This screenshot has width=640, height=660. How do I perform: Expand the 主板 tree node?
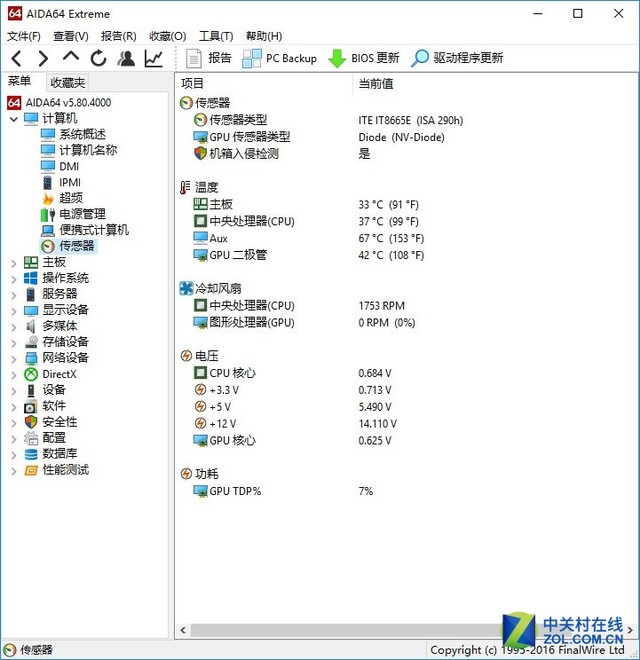pyautogui.click(x=13, y=263)
